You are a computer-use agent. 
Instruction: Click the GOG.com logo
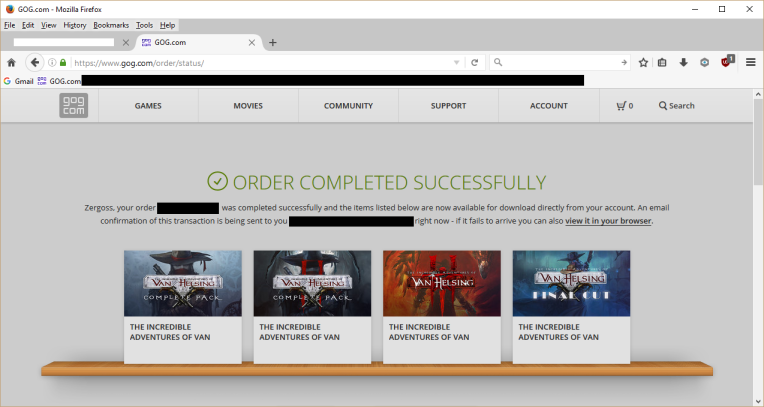tap(74, 105)
